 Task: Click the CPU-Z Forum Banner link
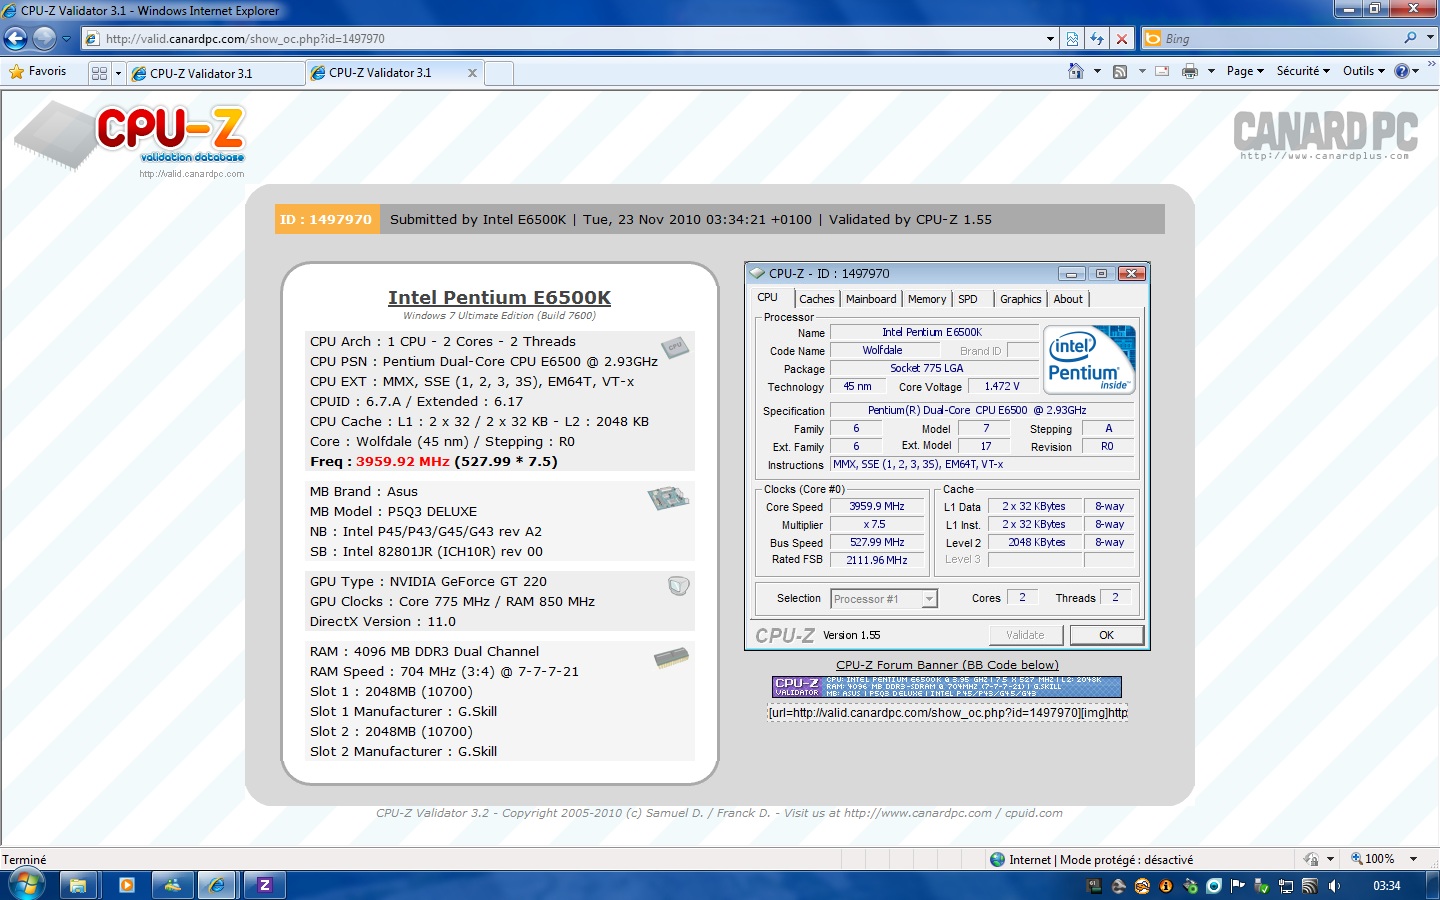pos(947,665)
